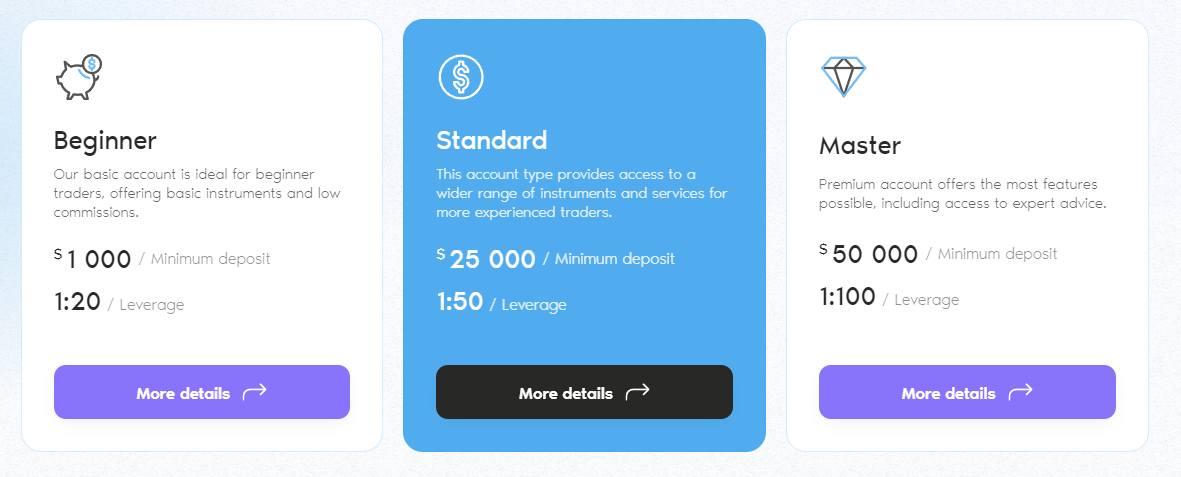Viewport: 1181px width, 477px height.
Task: Click the Beginner account description text
Action: click(184, 193)
